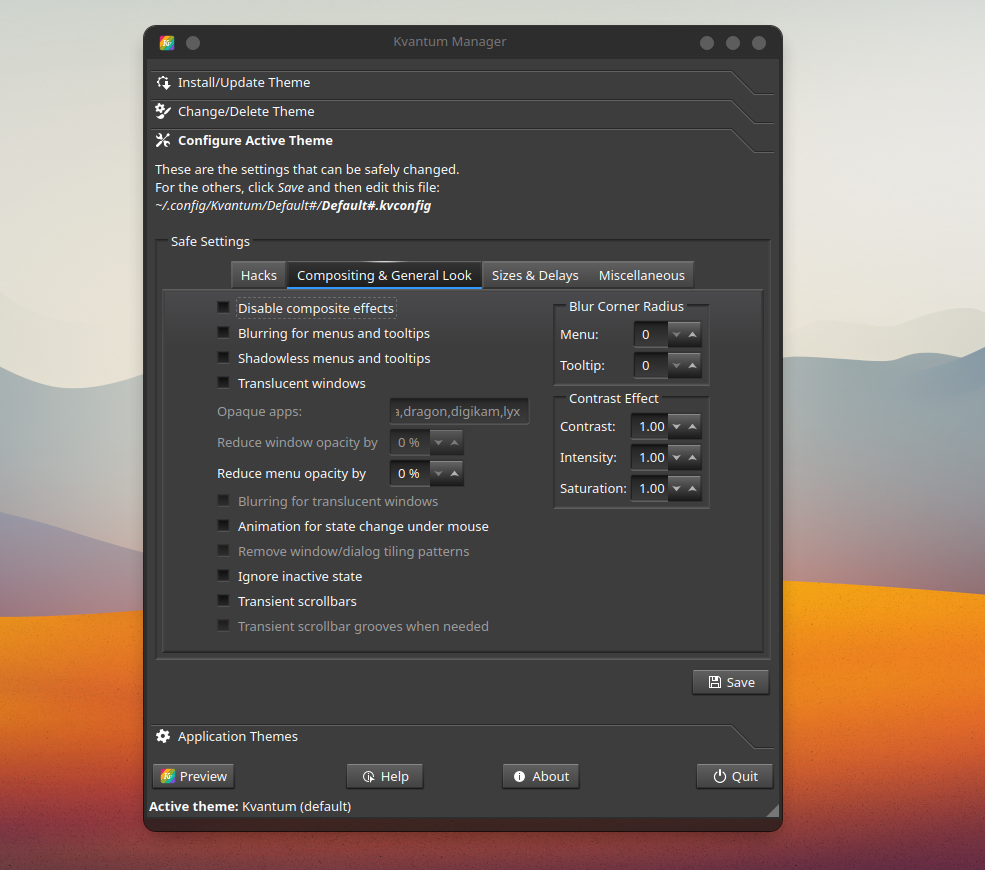The width and height of the screenshot is (985, 870).
Task: Click the Intensity value field
Action: 650,457
